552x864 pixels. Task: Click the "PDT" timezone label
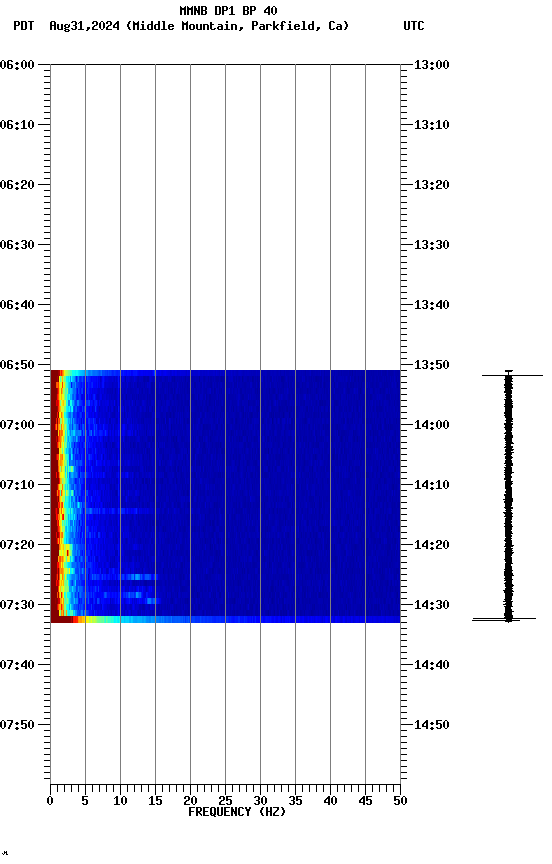coord(24,26)
